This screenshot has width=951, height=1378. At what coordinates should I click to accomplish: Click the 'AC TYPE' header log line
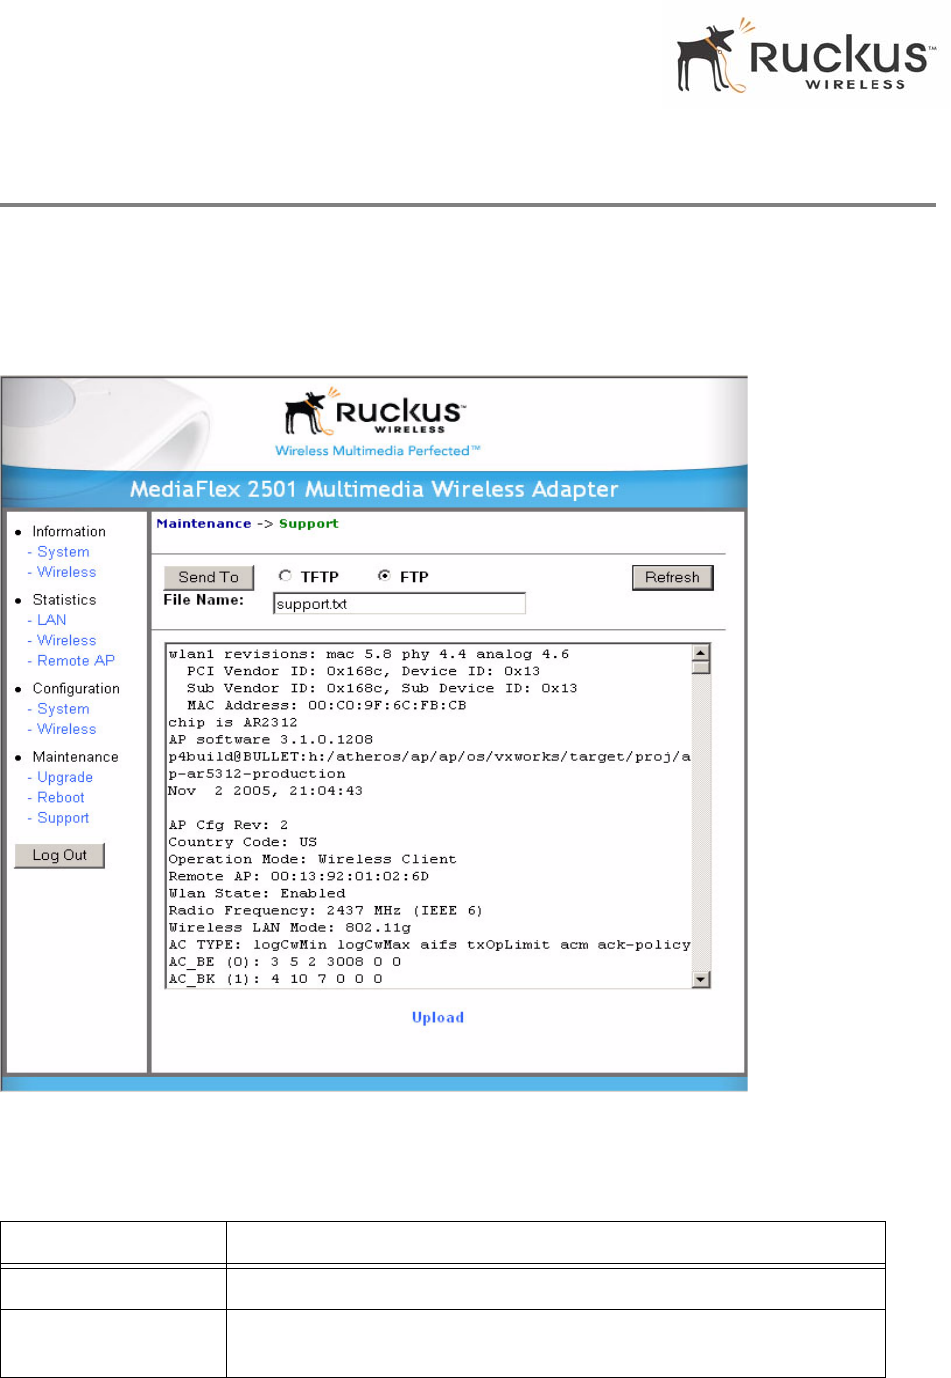click(x=429, y=944)
